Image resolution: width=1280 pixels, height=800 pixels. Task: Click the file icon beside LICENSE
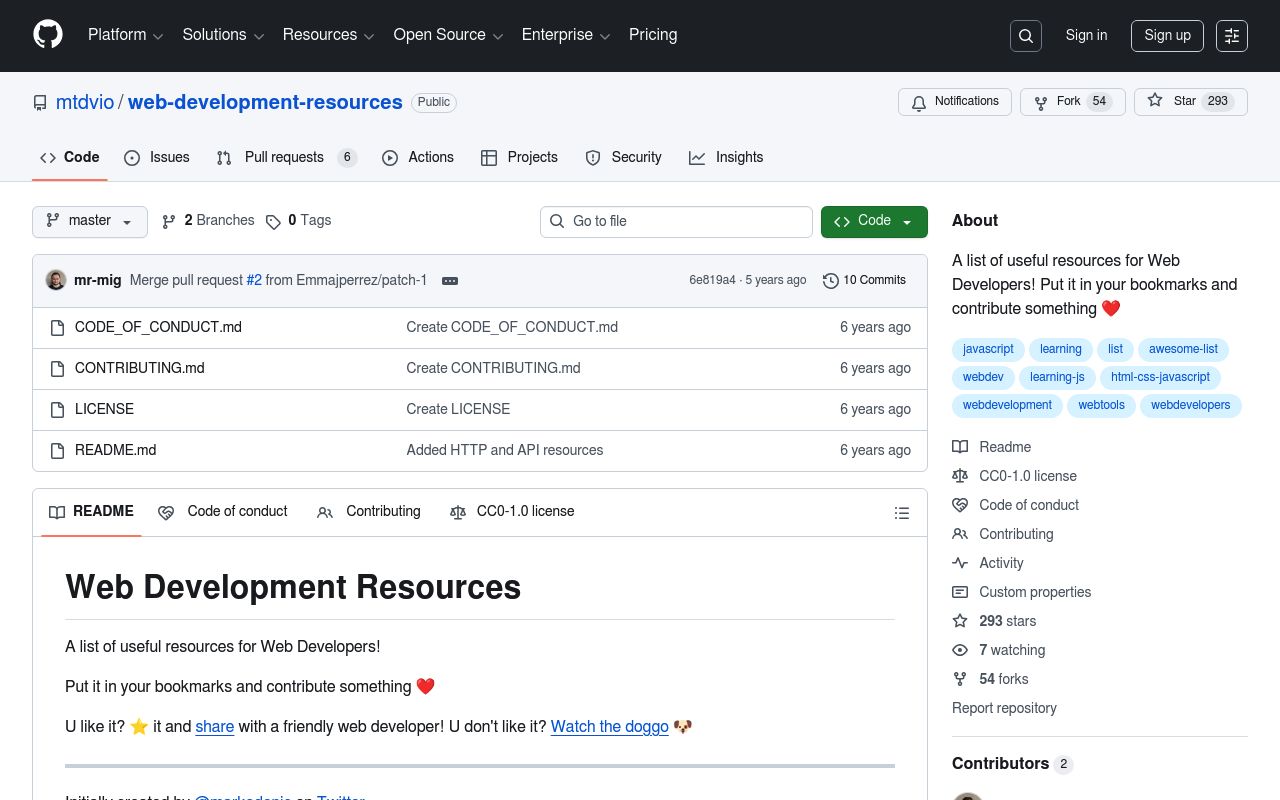pos(57,410)
